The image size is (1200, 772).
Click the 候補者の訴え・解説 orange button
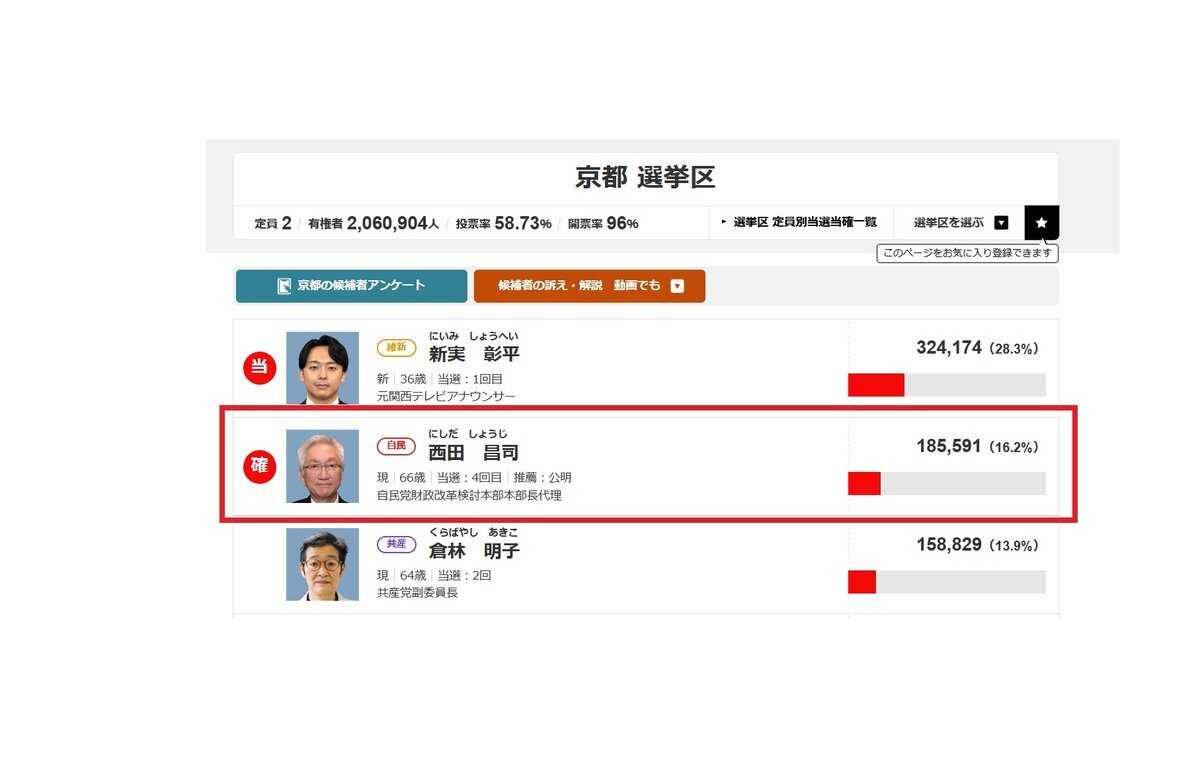click(x=589, y=286)
